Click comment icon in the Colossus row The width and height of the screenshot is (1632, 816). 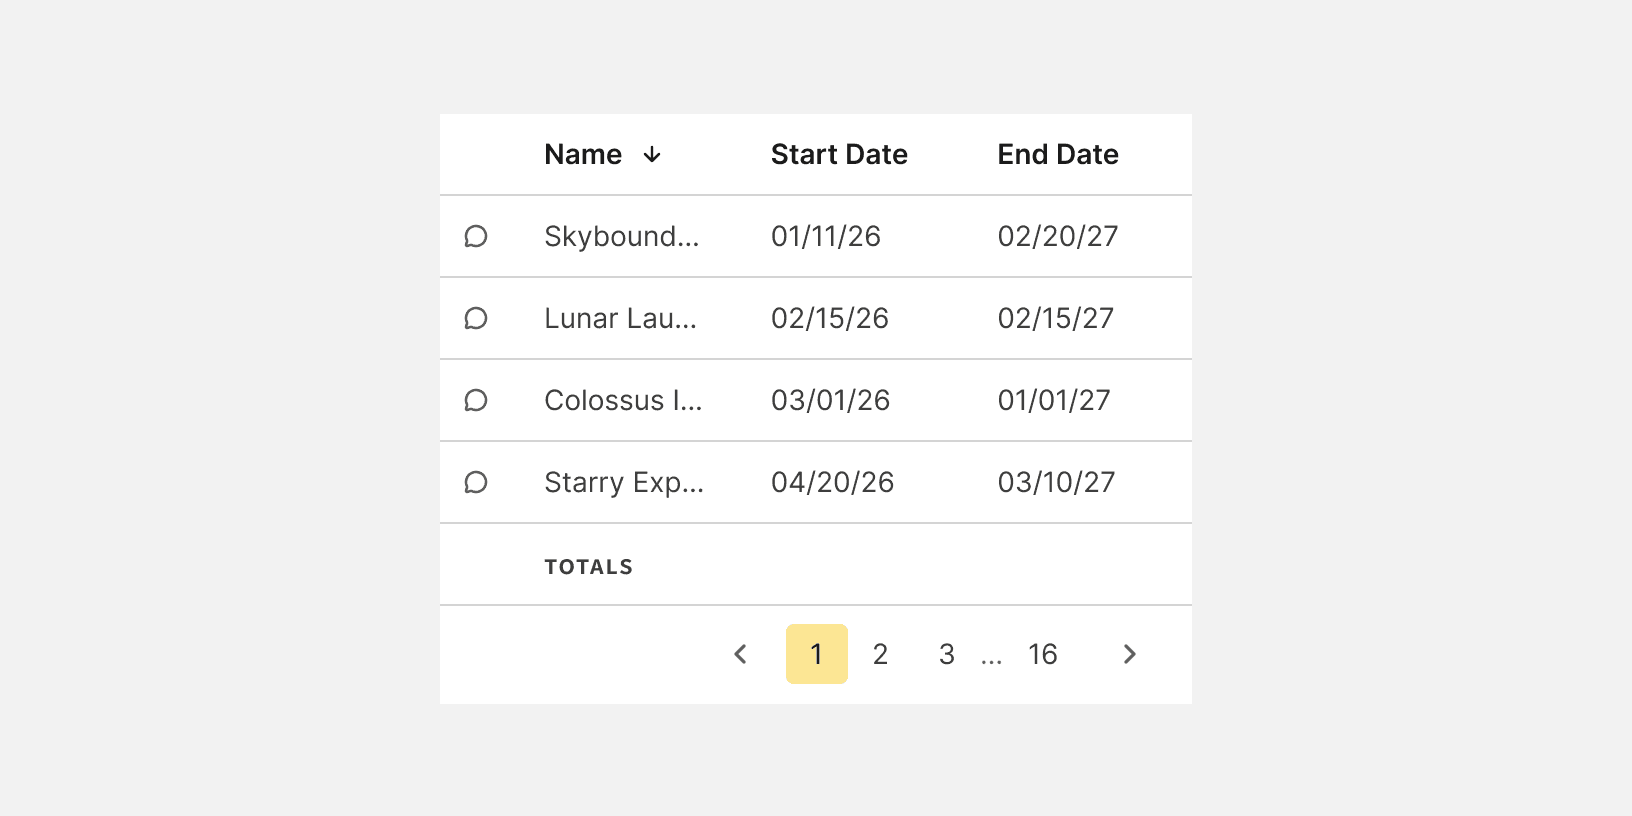tap(476, 400)
